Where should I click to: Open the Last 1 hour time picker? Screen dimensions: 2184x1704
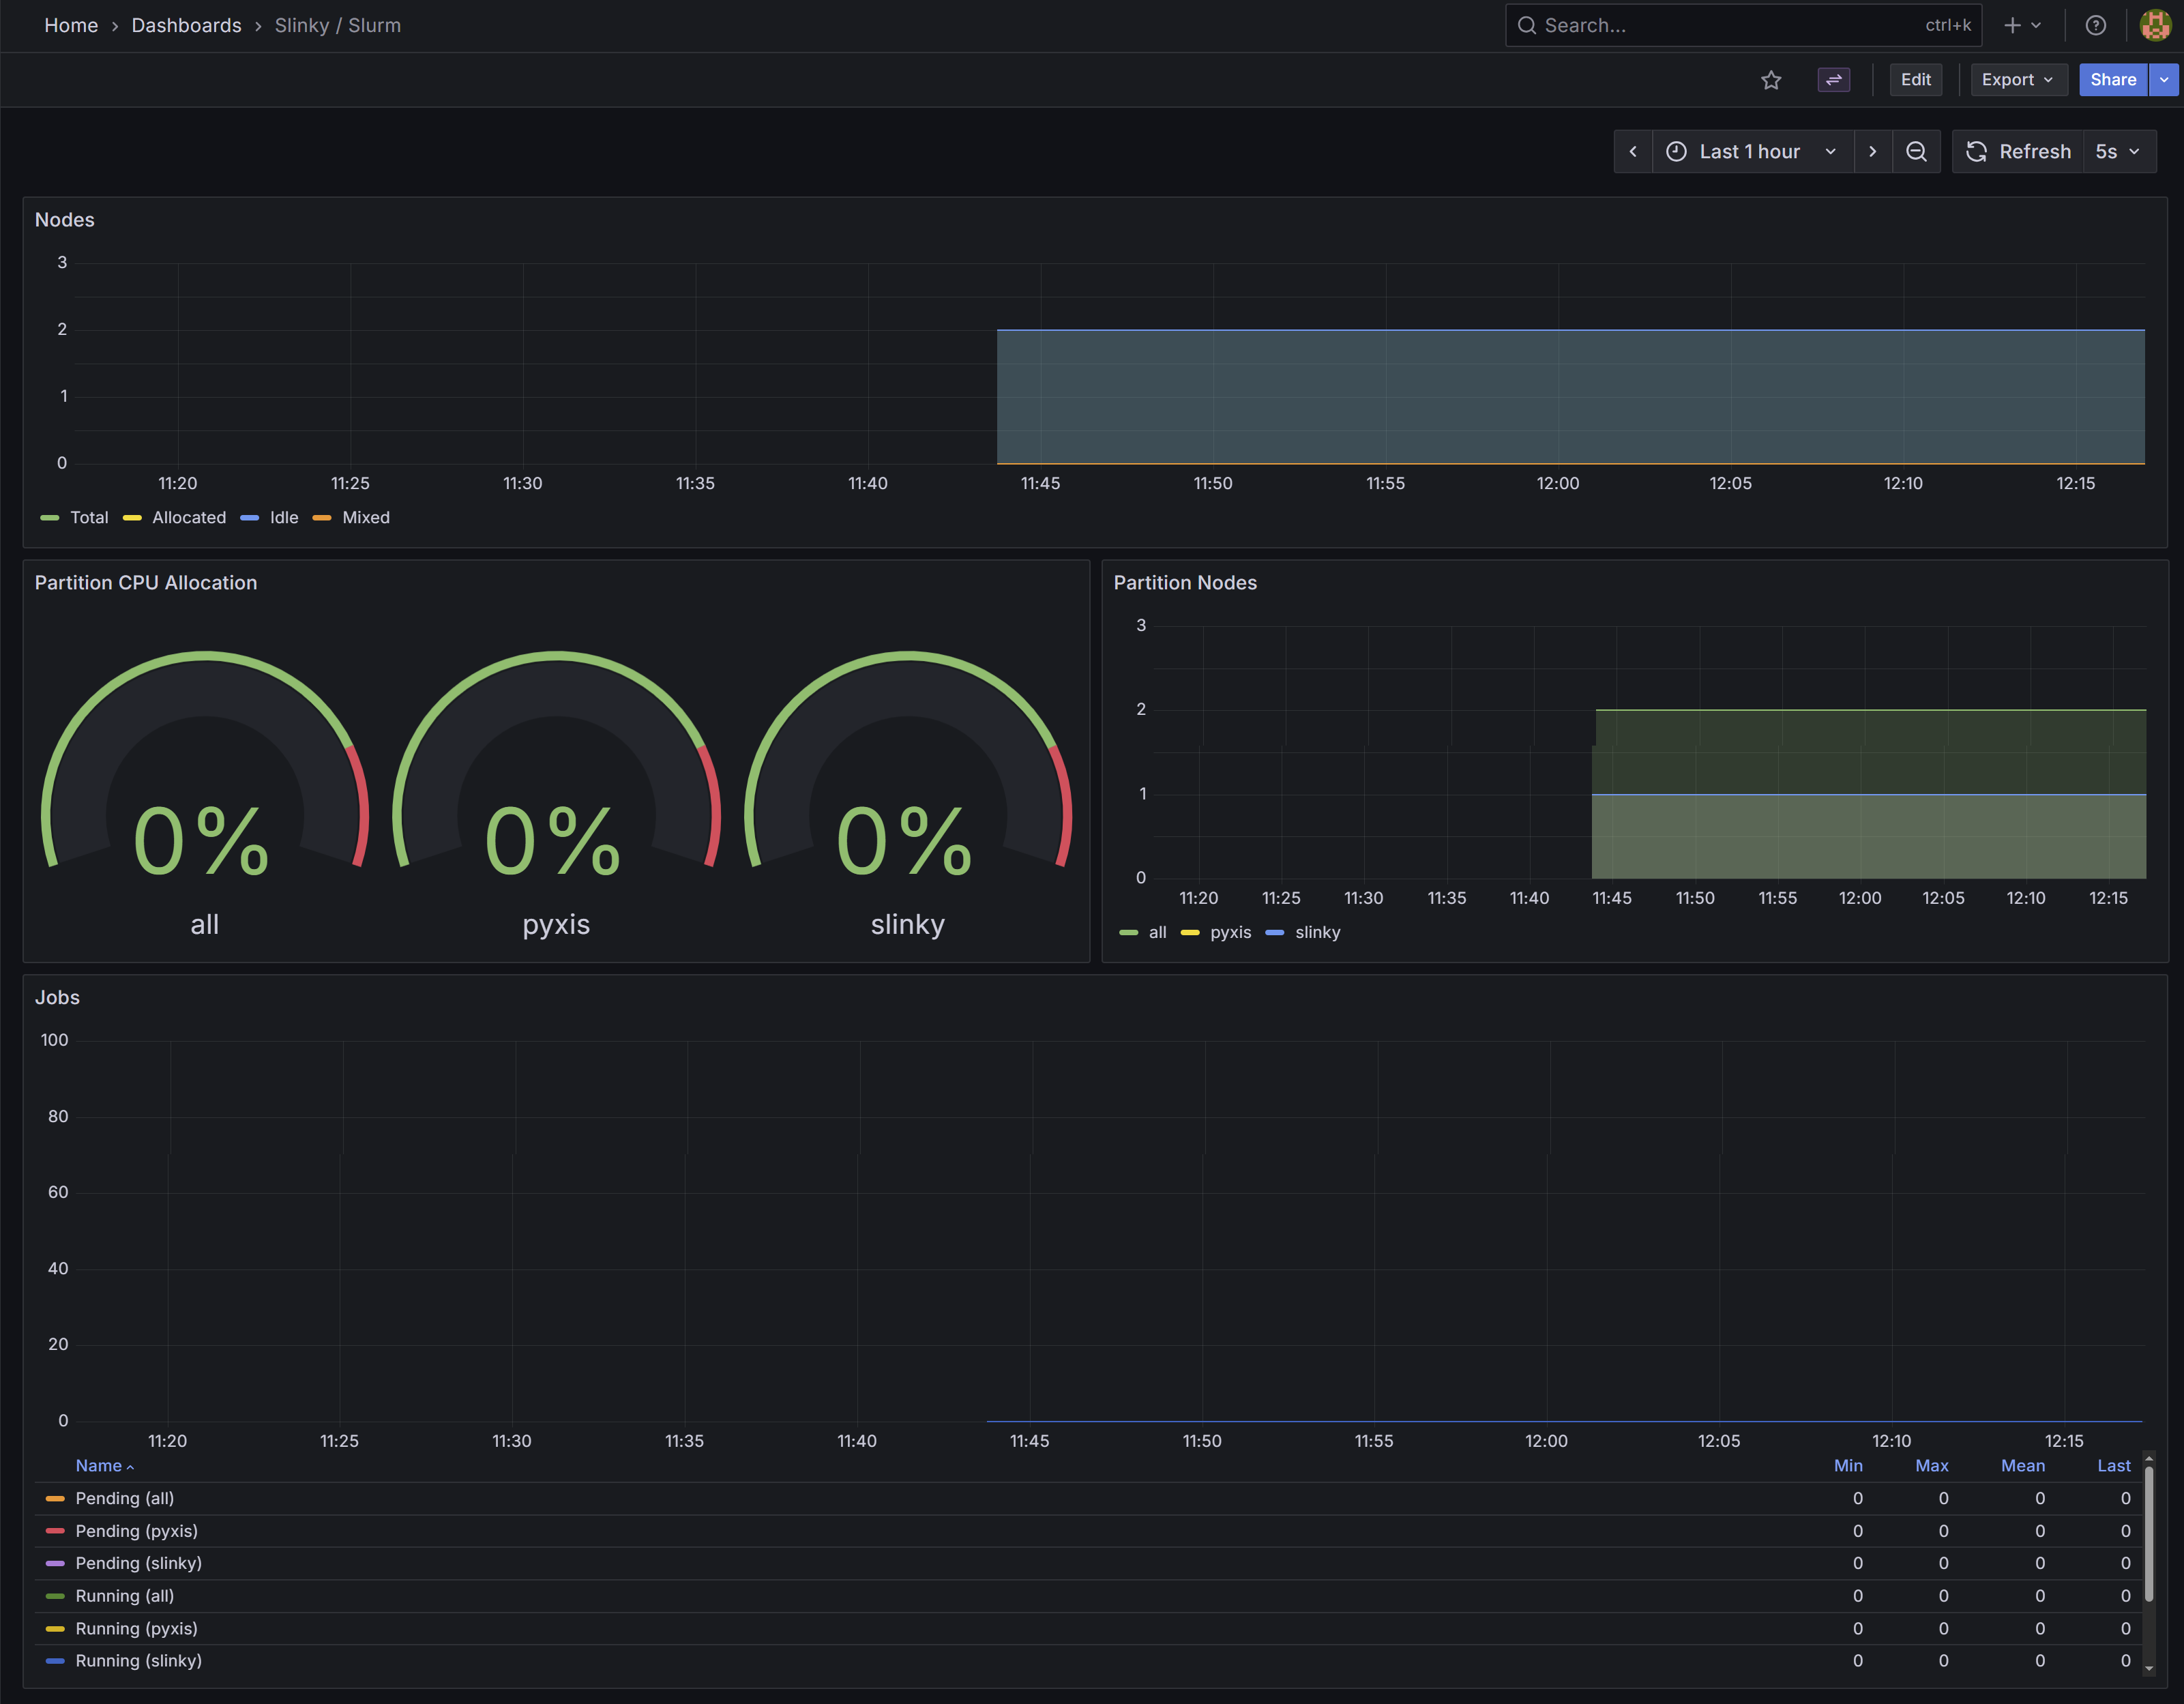click(x=1751, y=152)
